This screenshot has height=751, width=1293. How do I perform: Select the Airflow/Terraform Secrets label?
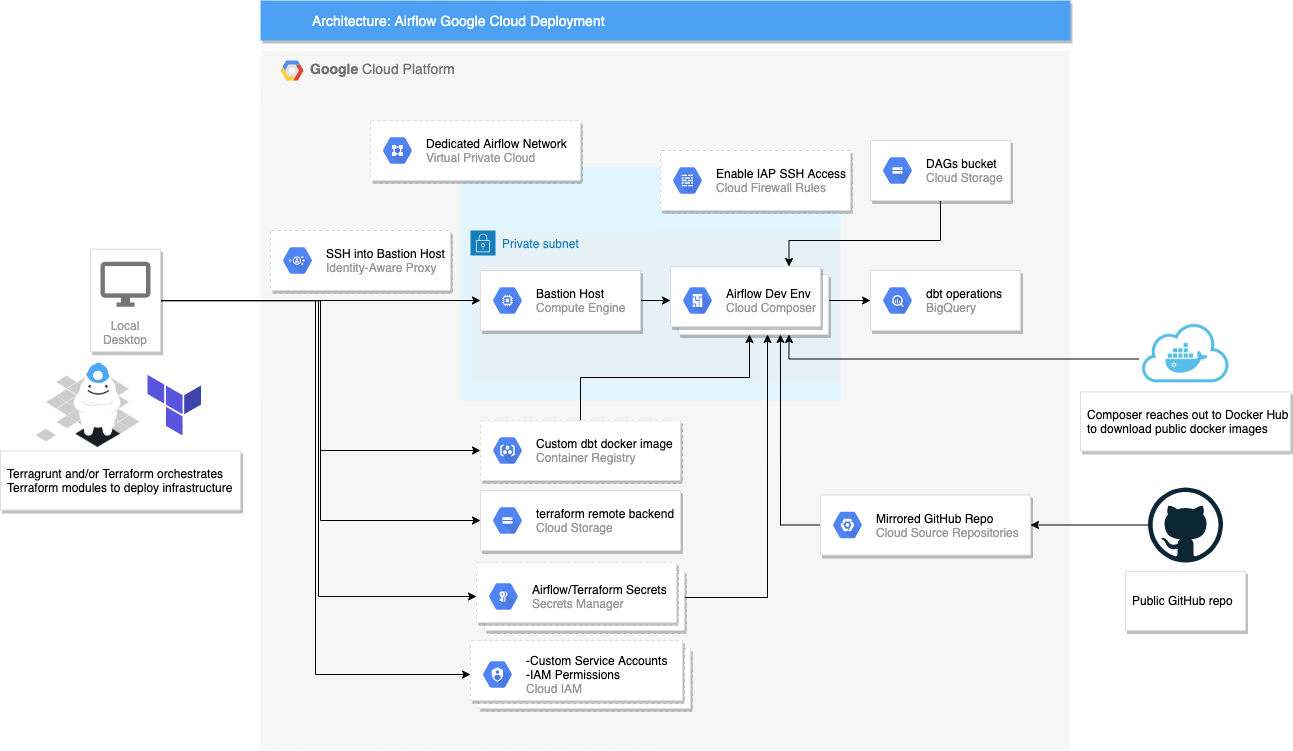tap(599, 590)
